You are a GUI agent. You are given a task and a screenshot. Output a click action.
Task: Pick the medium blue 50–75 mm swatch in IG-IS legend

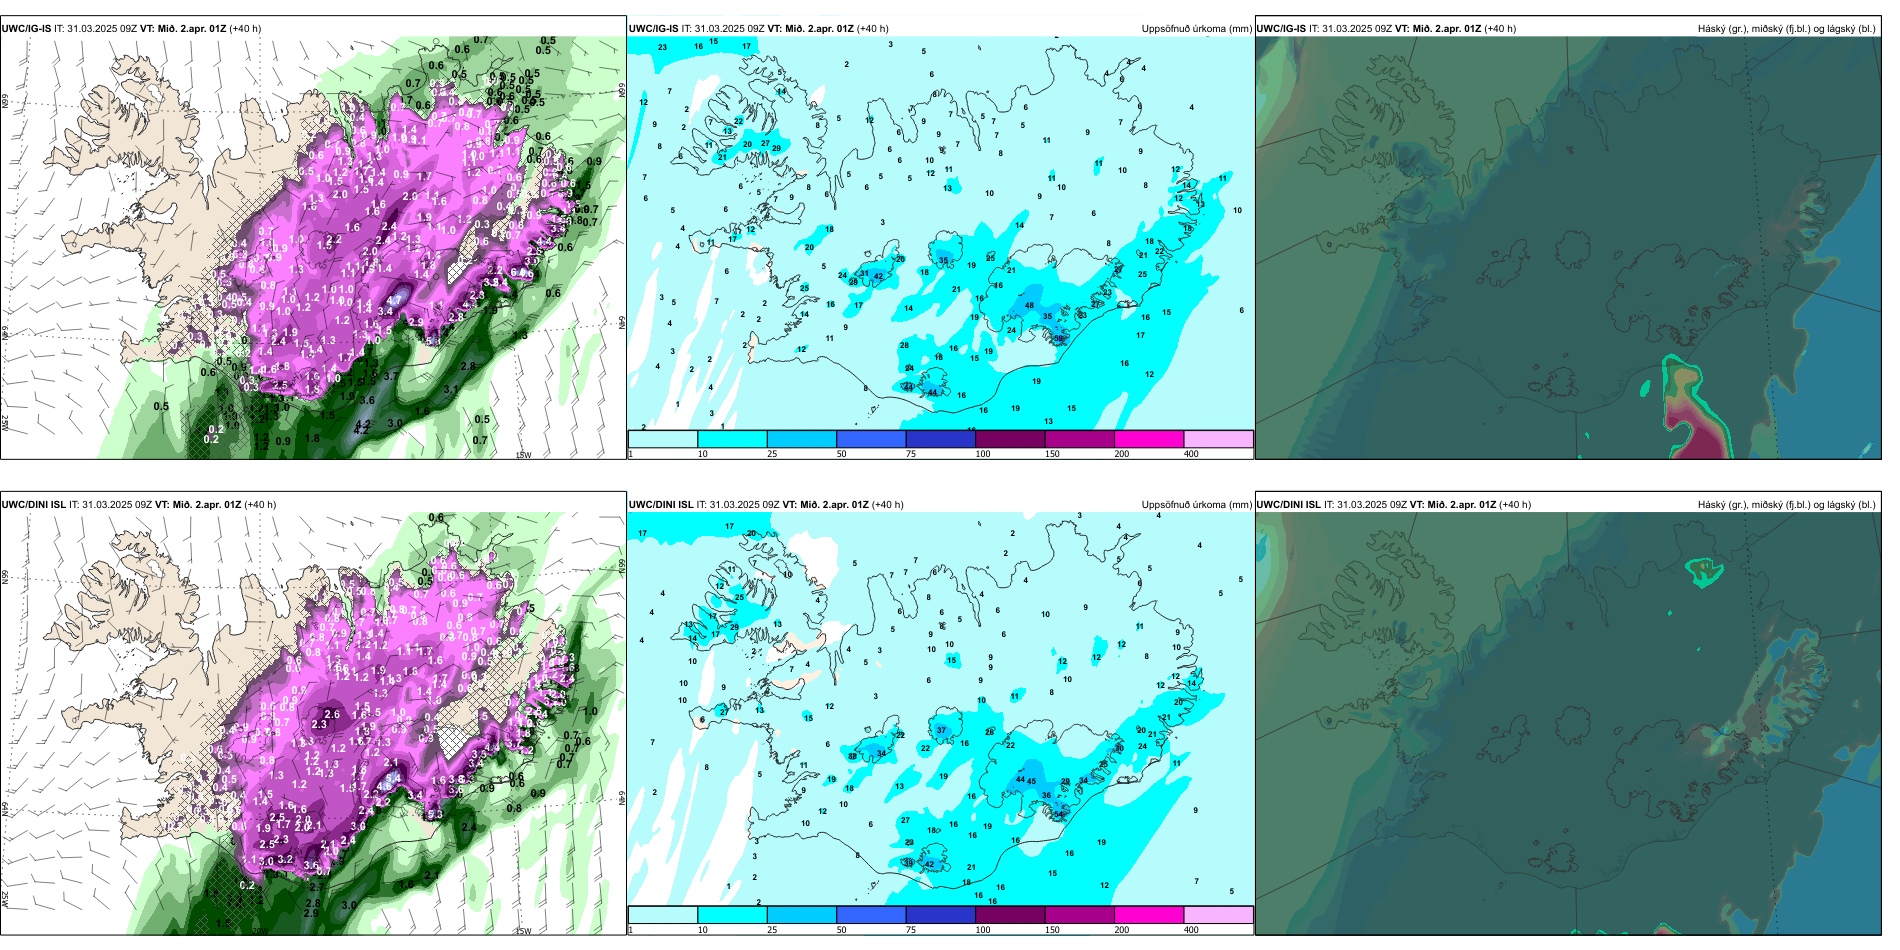click(x=871, y=439)
